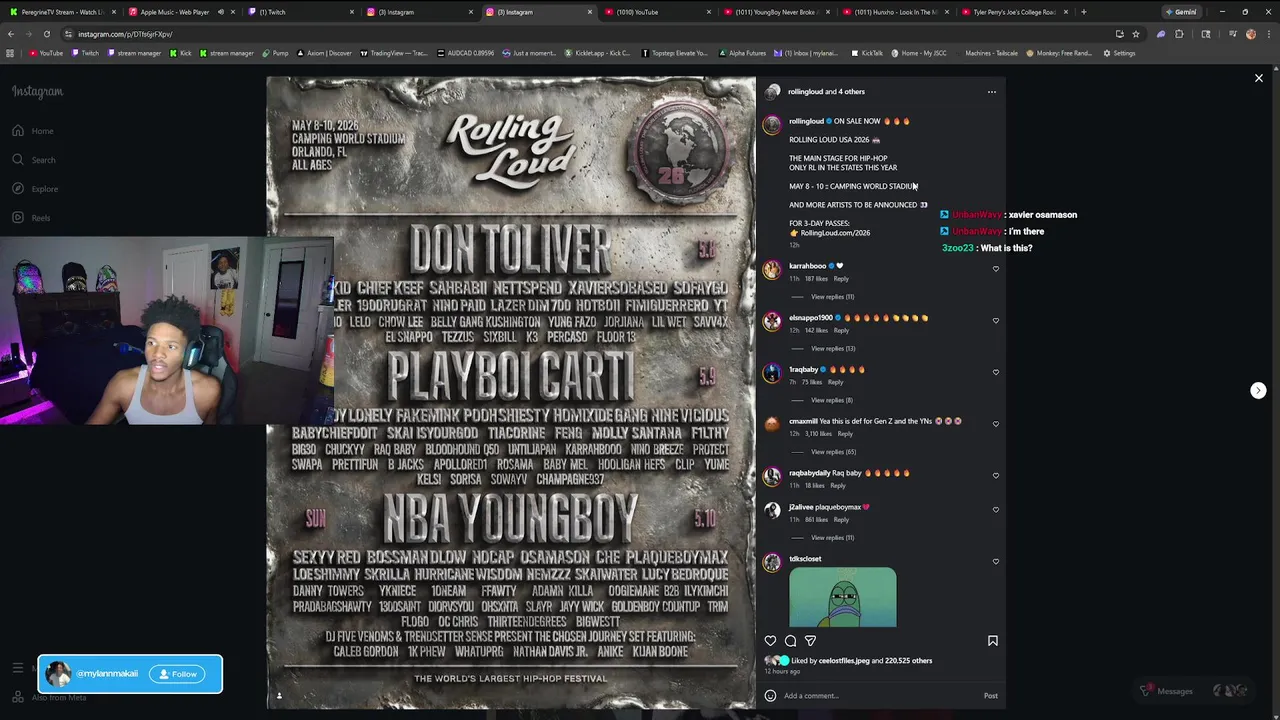This screenshot has width=1280, height=720.
Task: Open the Axiom | Discover bookmark
Action: [x=326, y=53]
